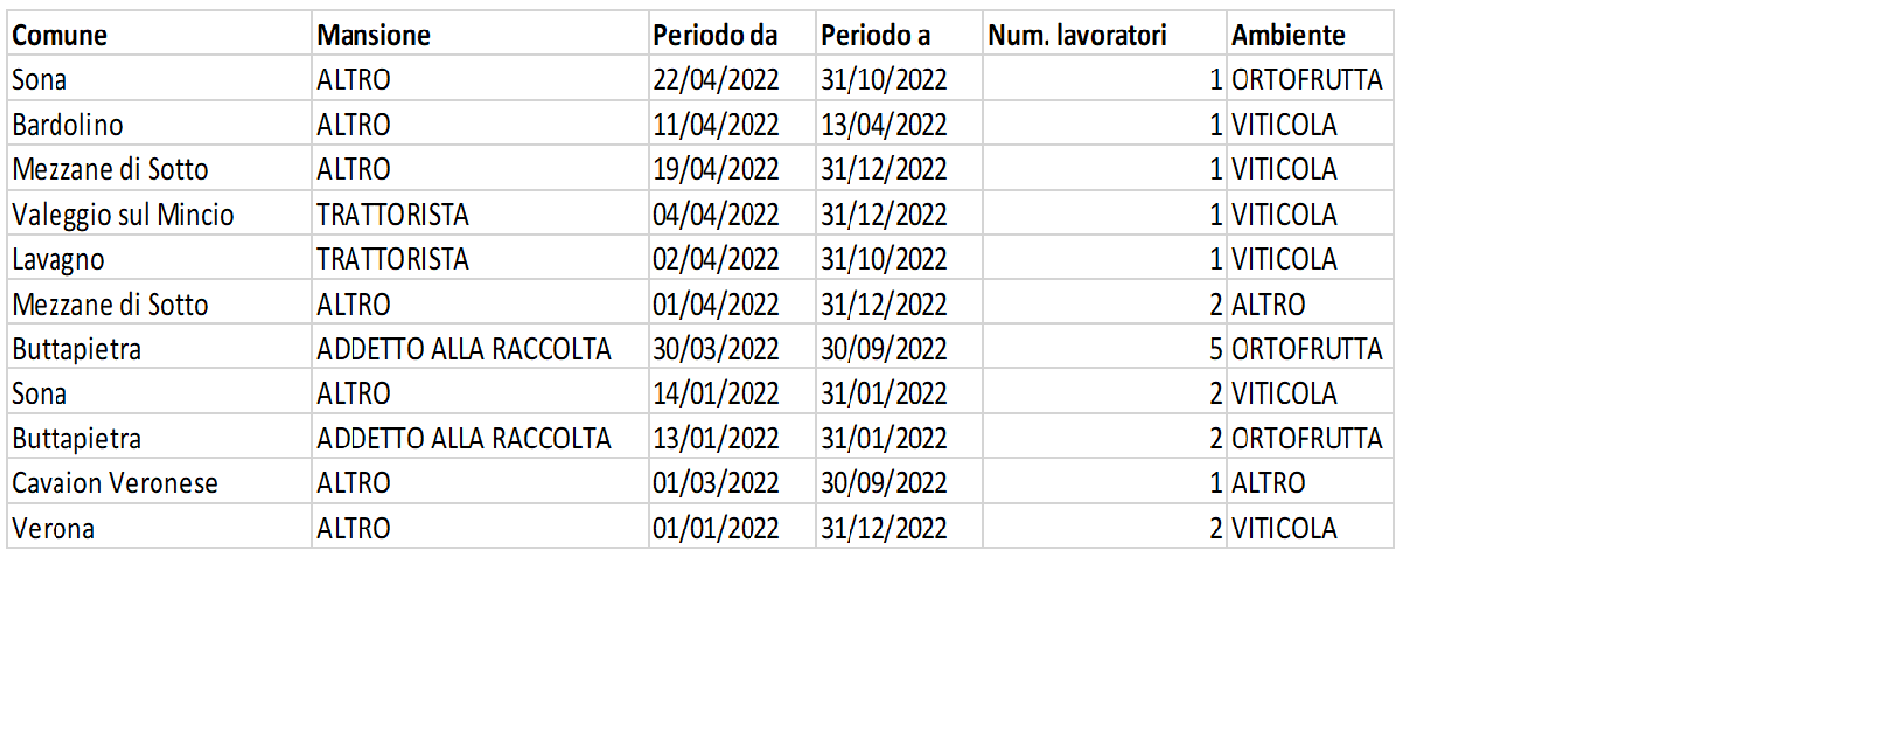The image size is (1881, 735).
Task: Select the 30/03/2022 start date cell
Action: pyautogui.click(x=732, y=349)
